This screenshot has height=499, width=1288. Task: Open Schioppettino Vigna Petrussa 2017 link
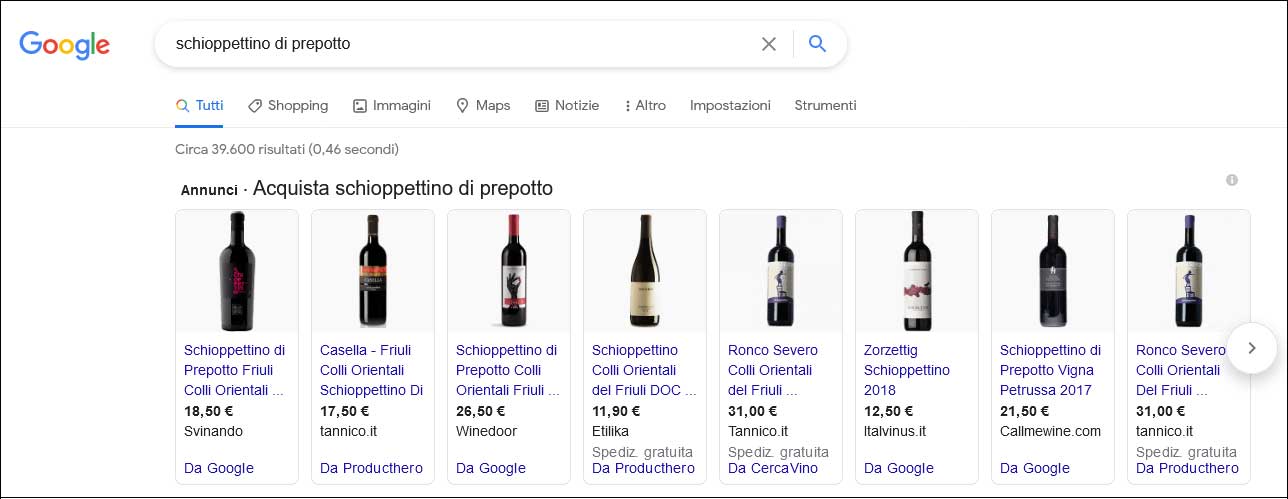tap(1050, 370)
